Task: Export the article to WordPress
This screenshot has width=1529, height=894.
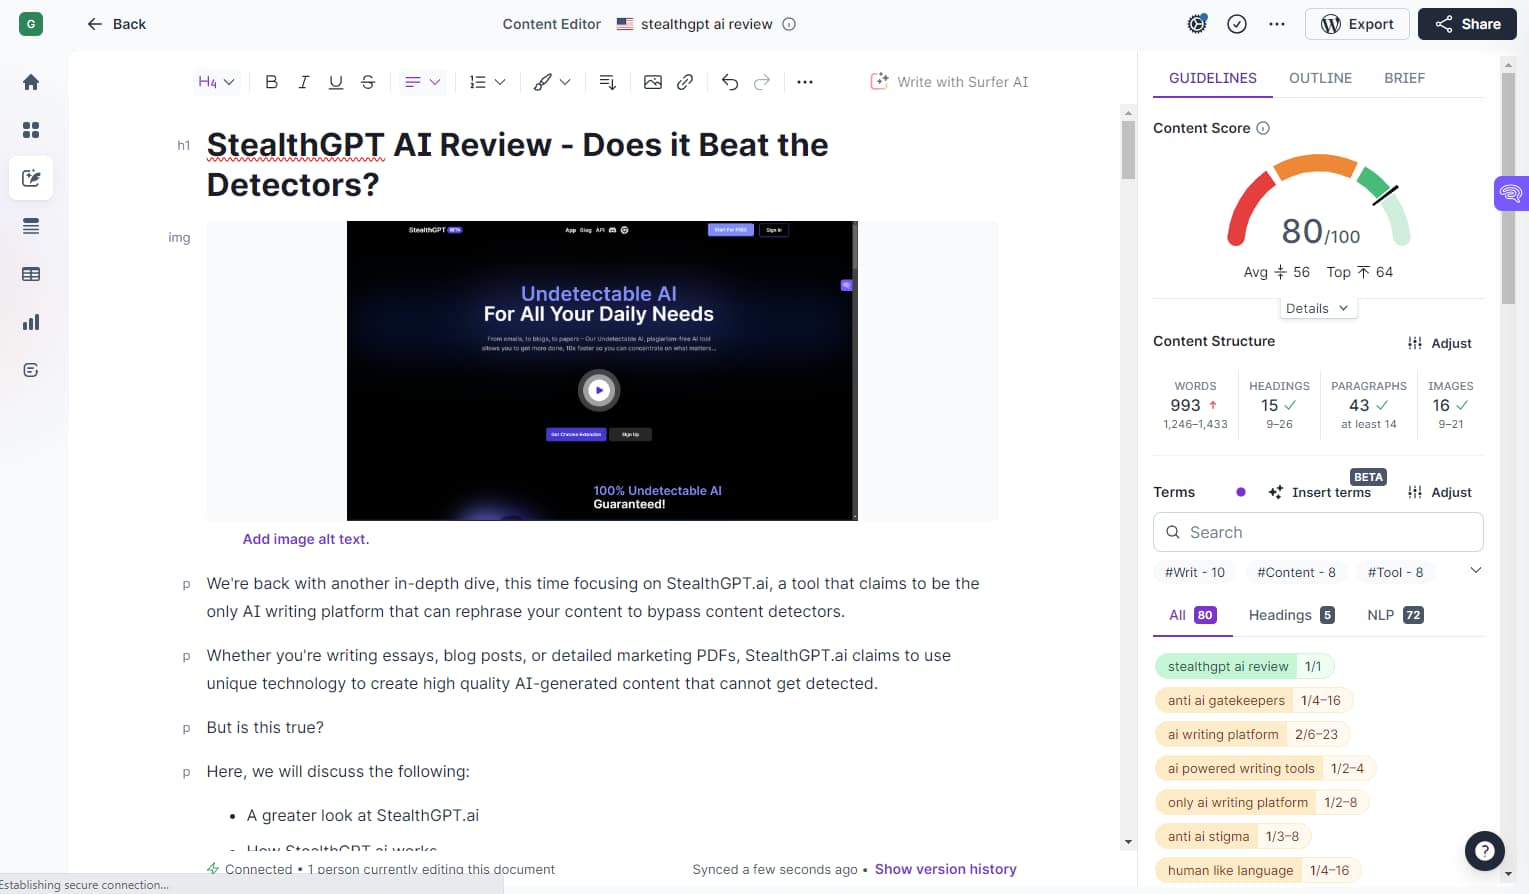Action: pyautogui.click(x=1357, y=23)
